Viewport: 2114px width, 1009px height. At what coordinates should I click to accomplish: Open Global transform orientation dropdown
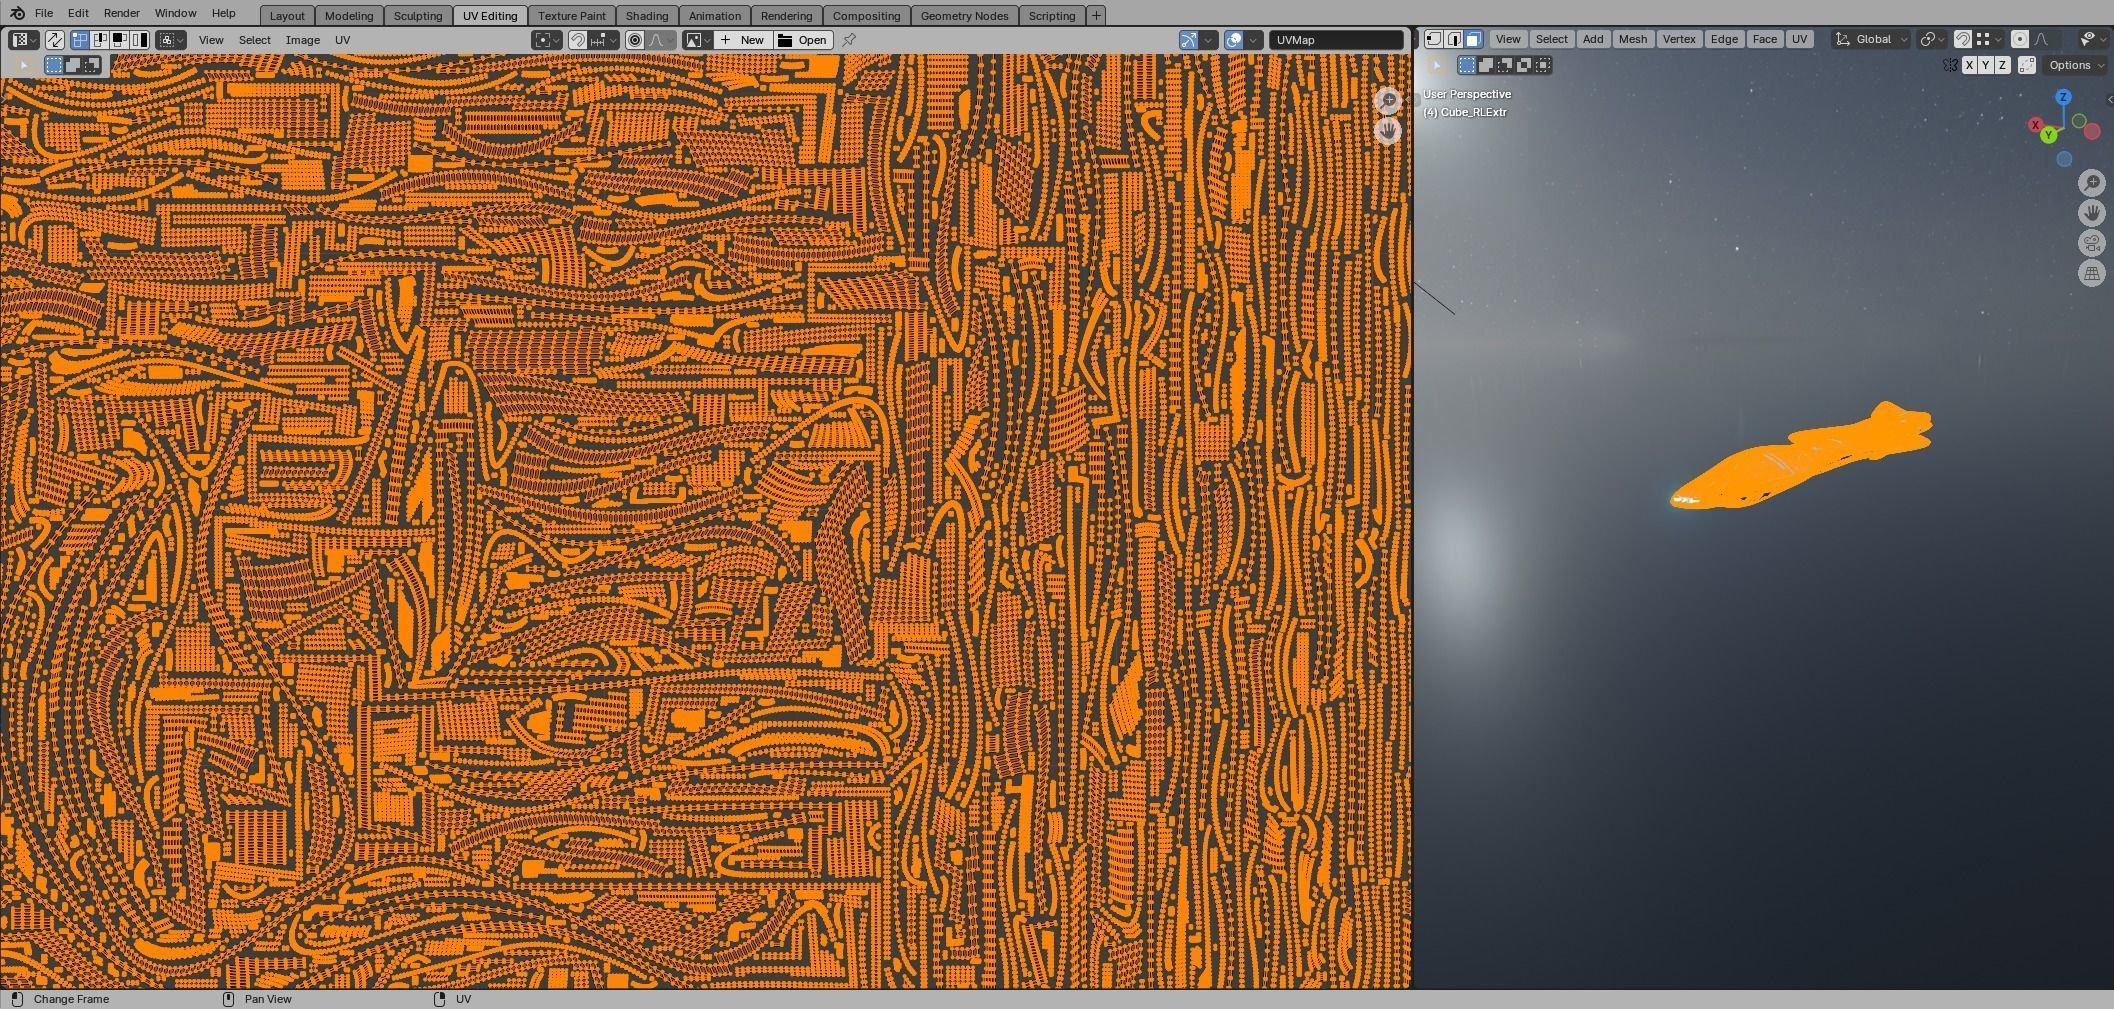(1872, 39)
